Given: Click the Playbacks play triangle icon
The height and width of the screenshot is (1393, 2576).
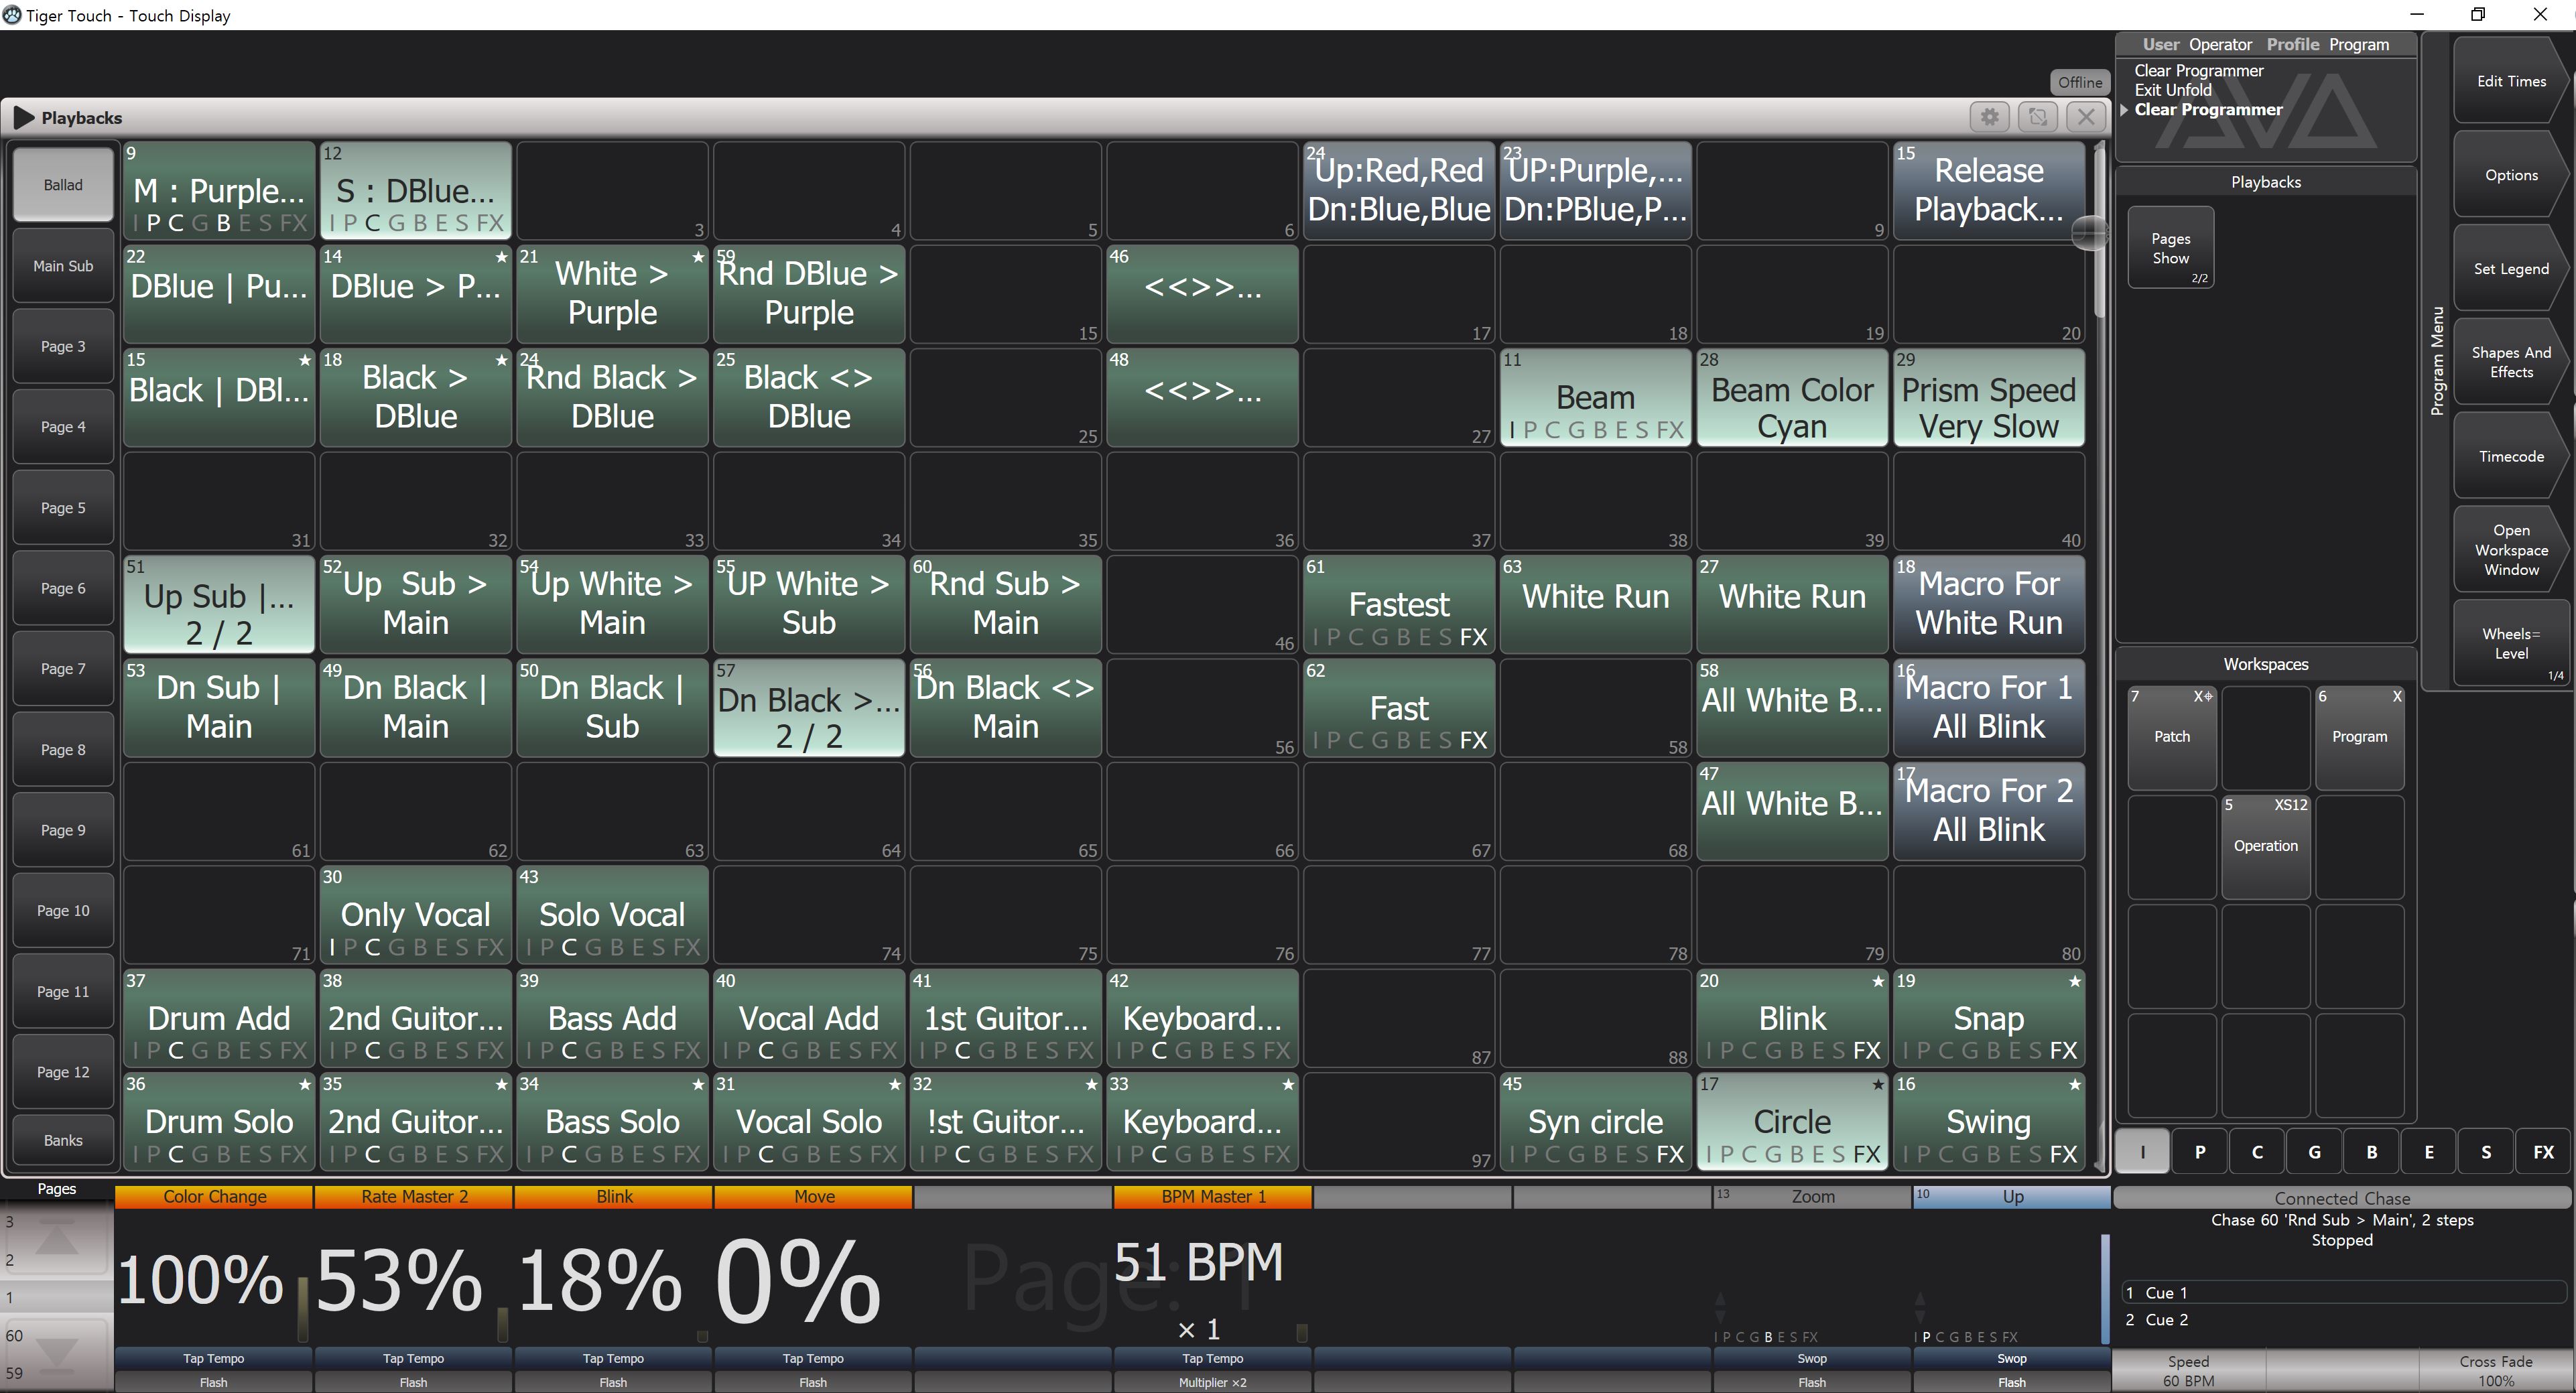Looking at the screenshot, I should pos(23,118).
